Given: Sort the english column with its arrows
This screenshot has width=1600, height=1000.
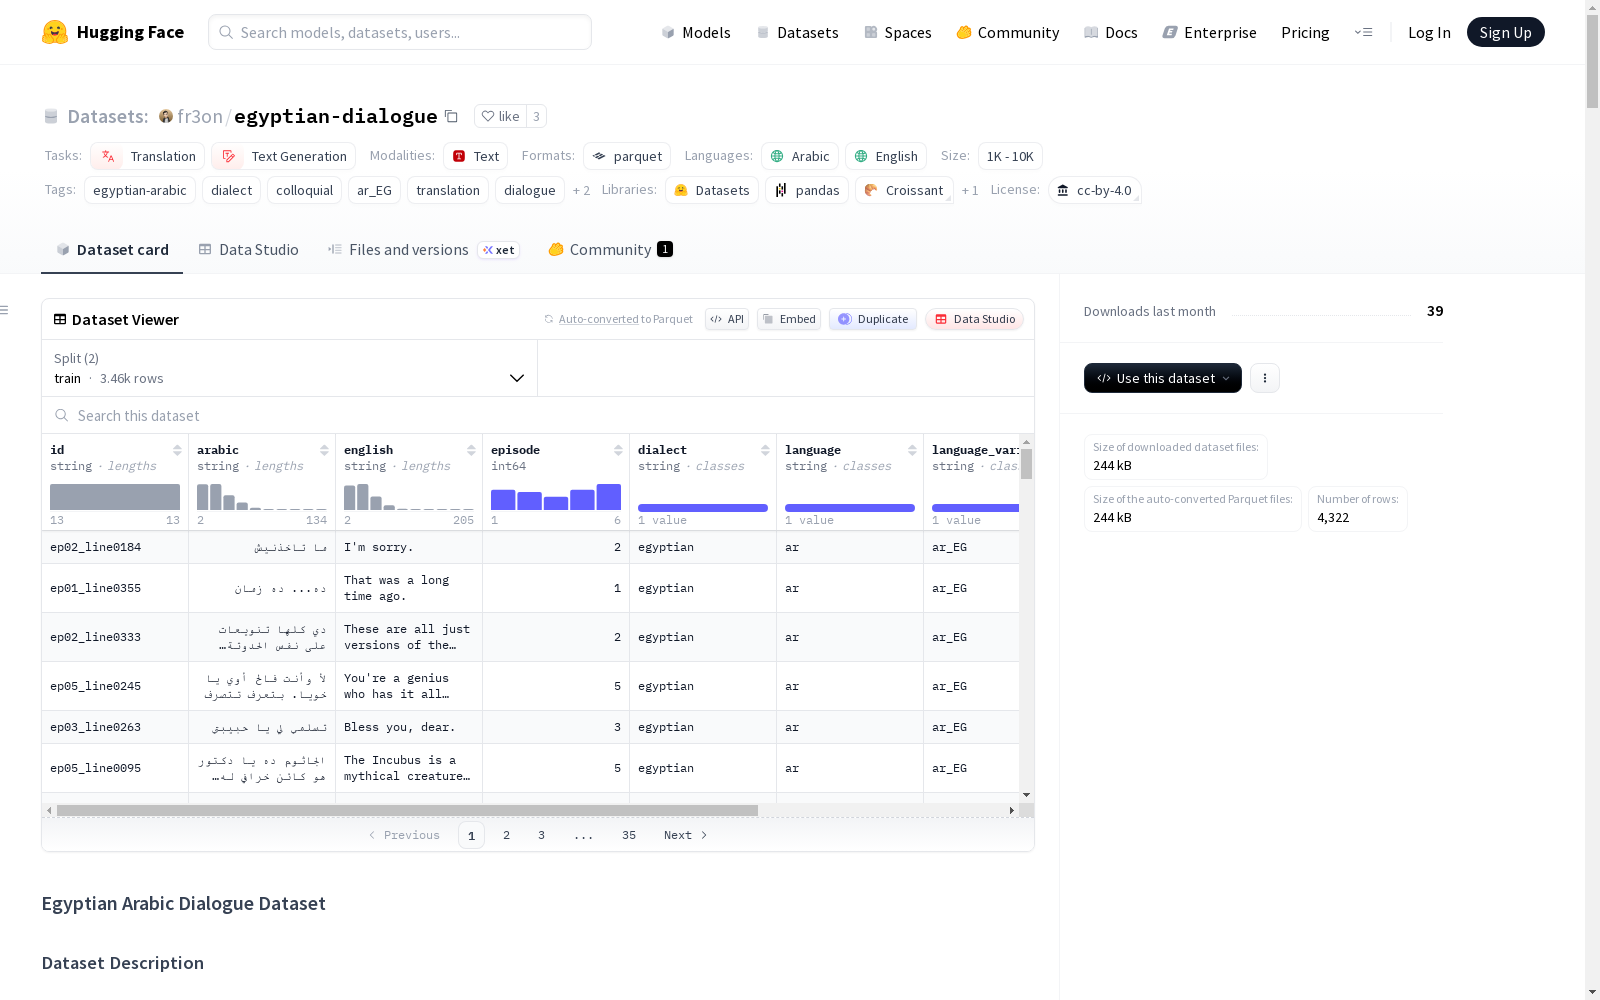Looking at the screenshot, I should tap(471, 450).
